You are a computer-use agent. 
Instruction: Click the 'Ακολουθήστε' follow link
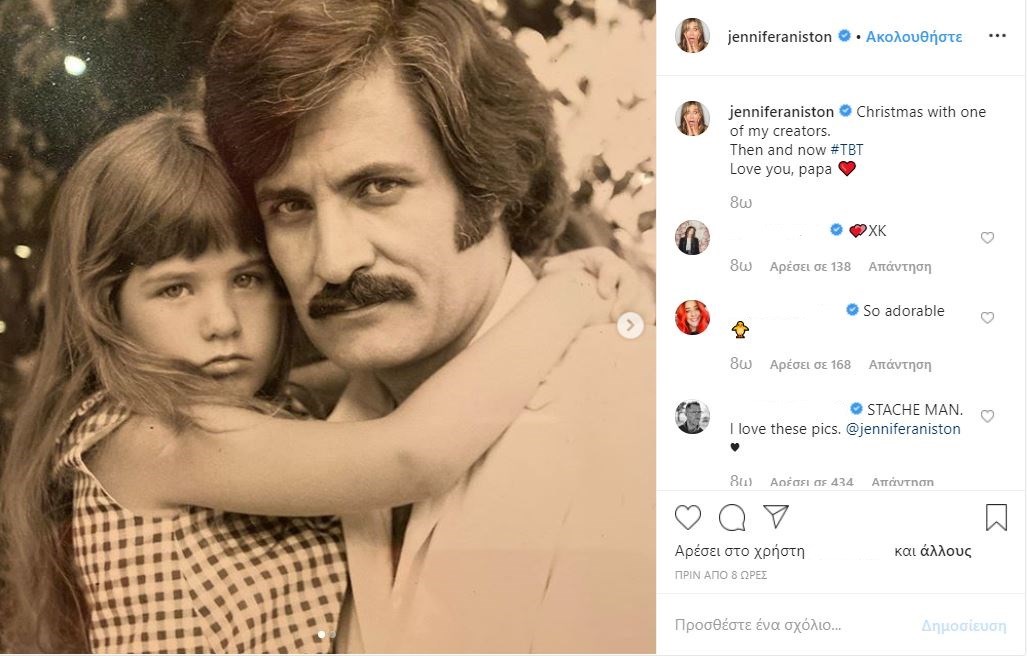pyautogui.click(x=914, y=36)
